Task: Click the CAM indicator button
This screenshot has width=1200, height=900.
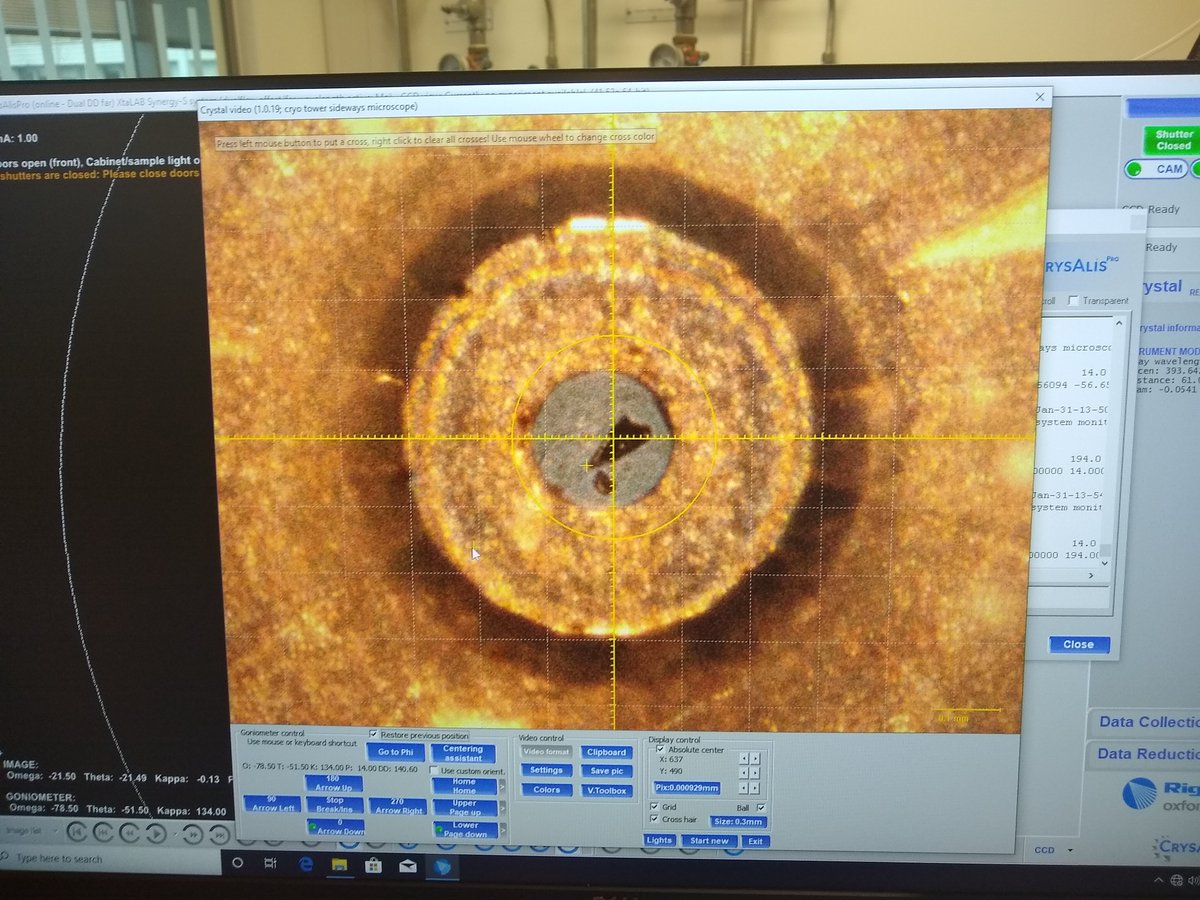Action: [1157, 169]
